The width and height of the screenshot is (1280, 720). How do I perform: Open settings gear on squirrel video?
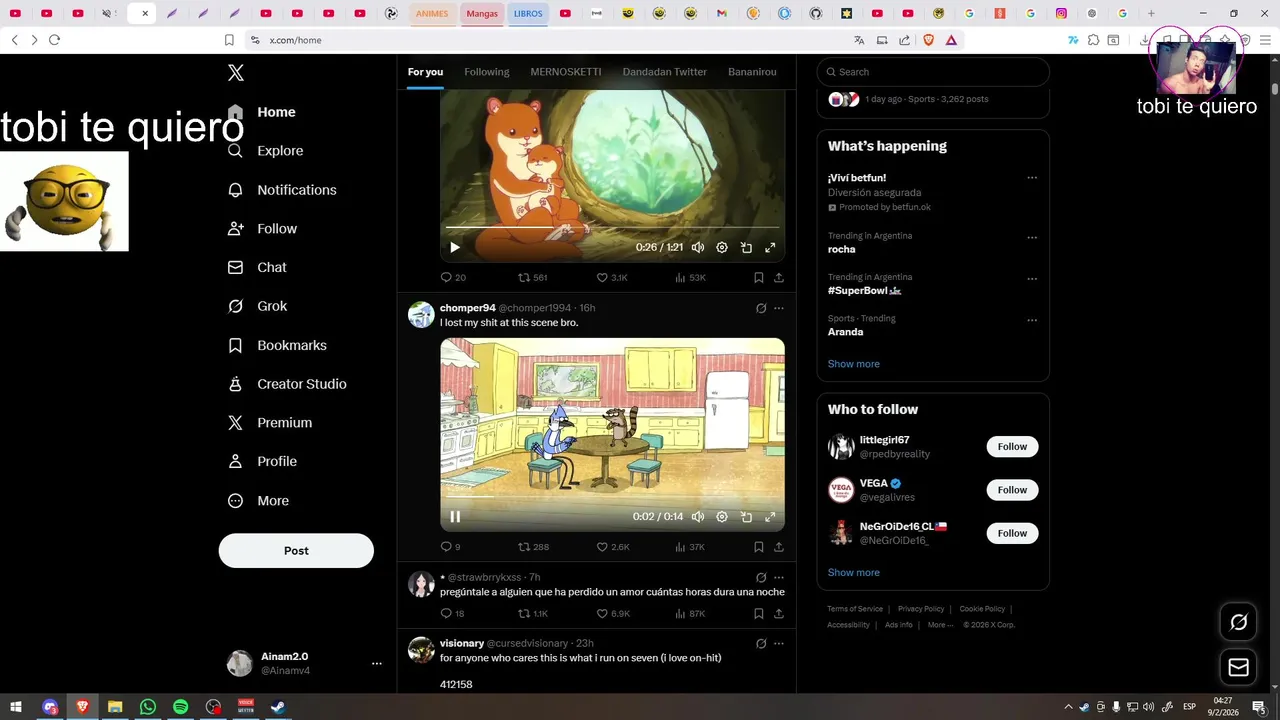pos(722,248)
